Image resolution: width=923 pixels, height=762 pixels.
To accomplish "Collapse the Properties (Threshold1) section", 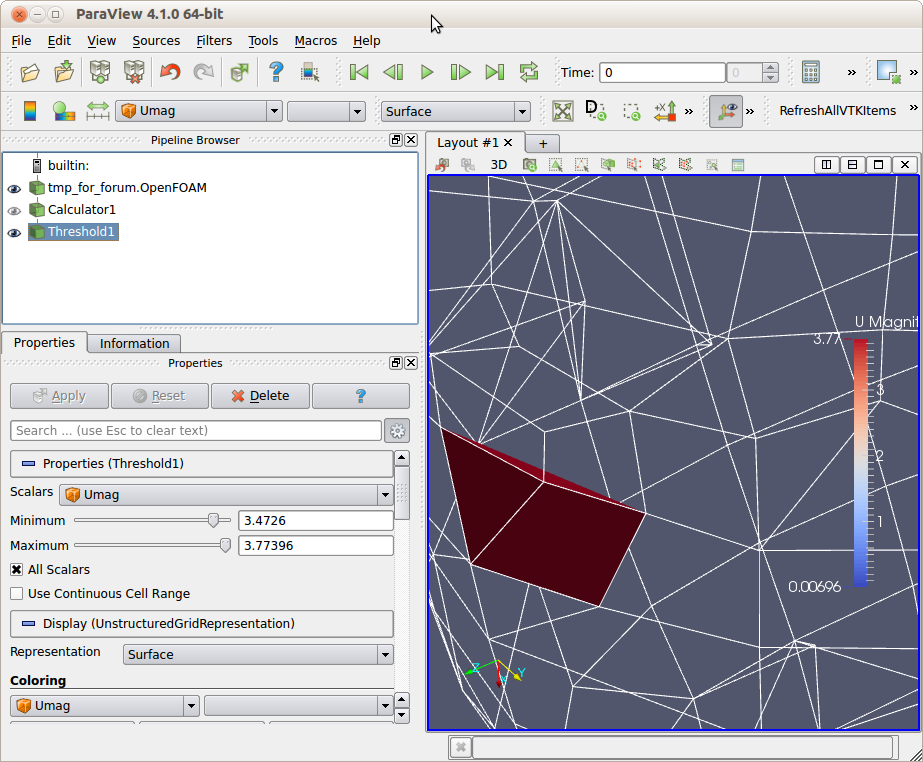I will tap(201, 464).
